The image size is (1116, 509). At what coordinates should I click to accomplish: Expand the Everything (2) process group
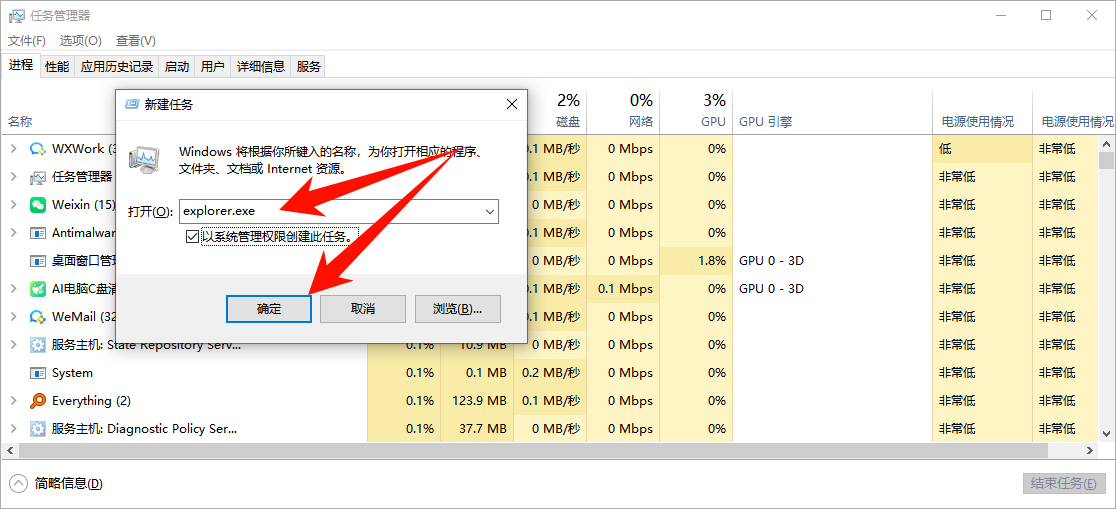(x=13, y=401)
